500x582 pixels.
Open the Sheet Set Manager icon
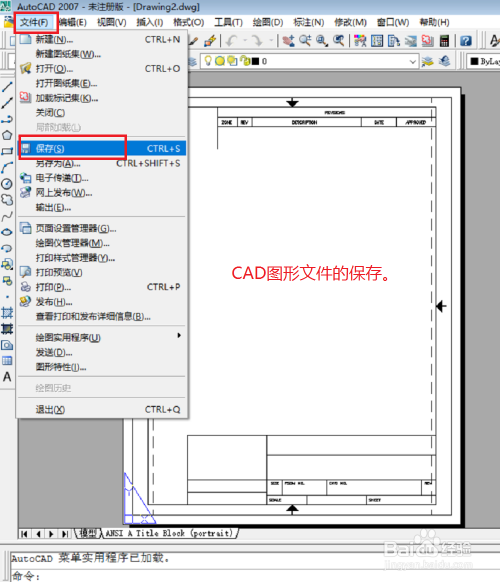pos(410,40)
